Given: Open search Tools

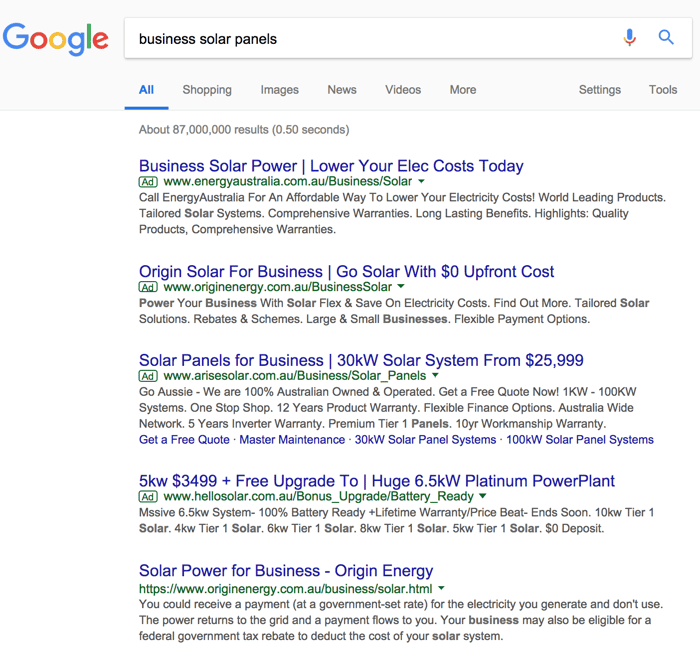Looking at the screenshot, I should (662, 90).
